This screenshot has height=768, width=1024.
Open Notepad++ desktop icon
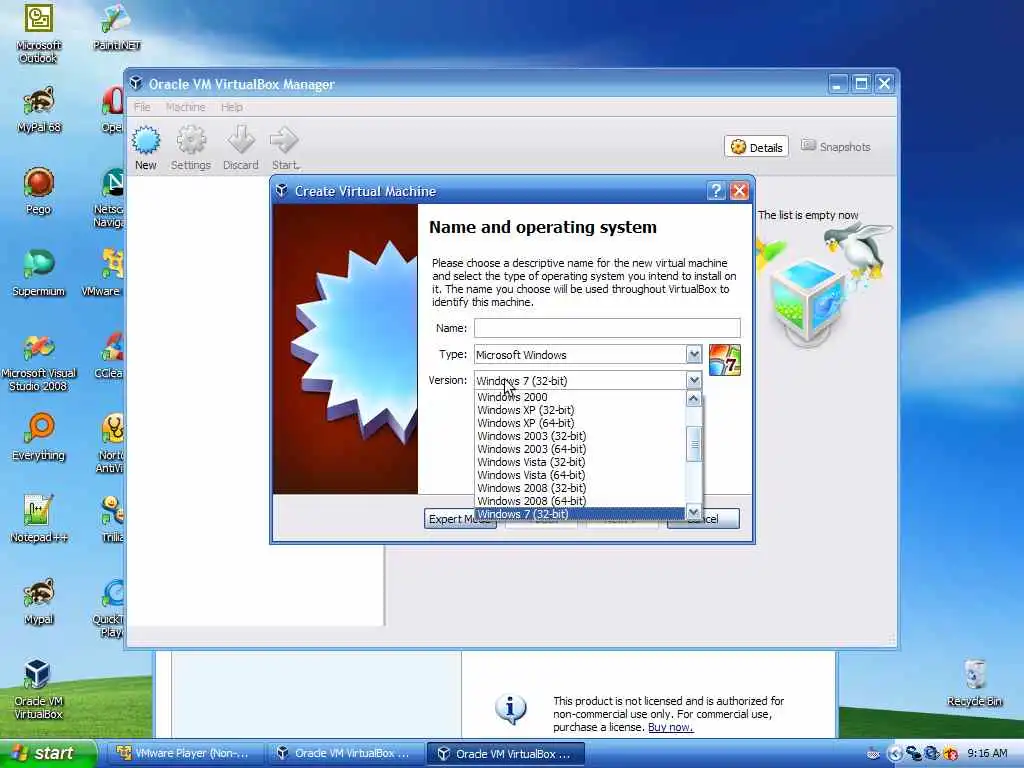(x=39, y=519)
